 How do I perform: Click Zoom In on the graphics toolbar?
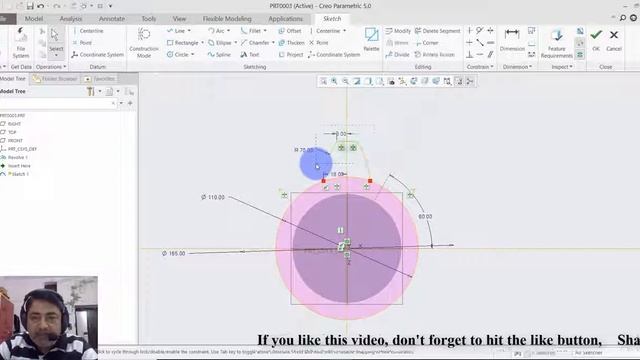point(334,81)
